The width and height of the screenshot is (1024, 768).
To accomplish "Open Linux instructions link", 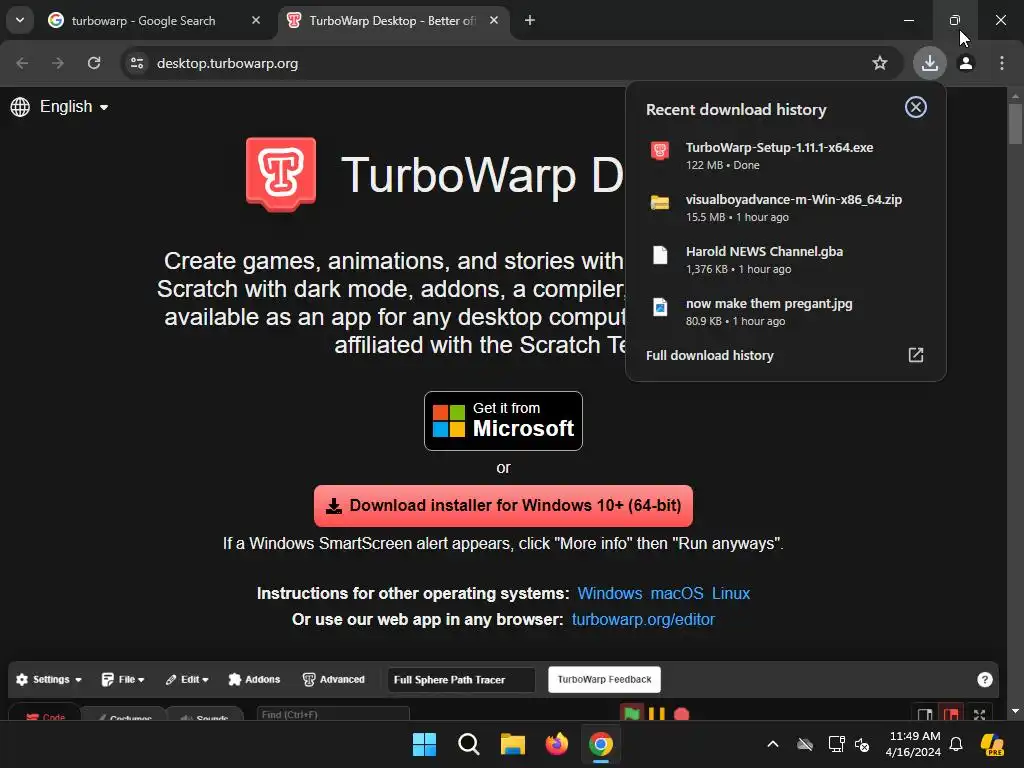I will 731,593.
